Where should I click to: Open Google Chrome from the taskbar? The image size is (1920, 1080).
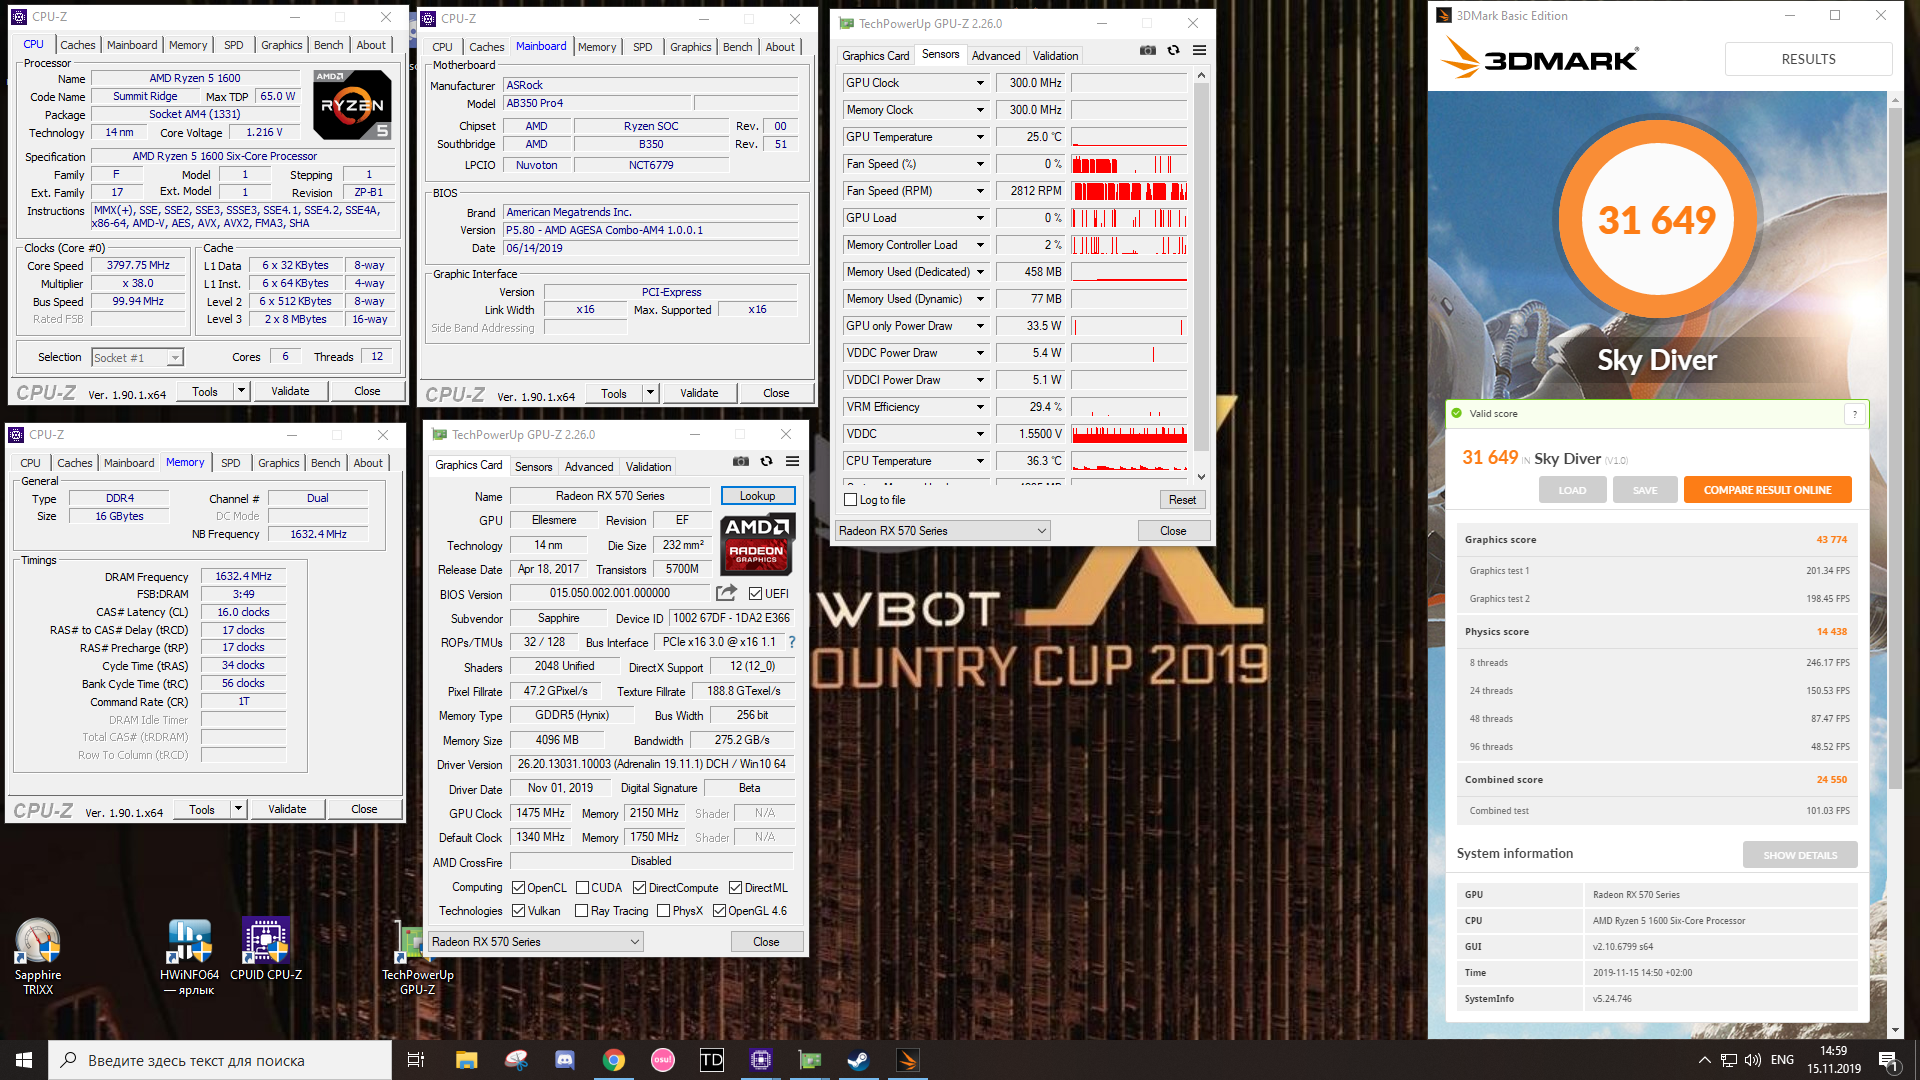point(614,1060)
